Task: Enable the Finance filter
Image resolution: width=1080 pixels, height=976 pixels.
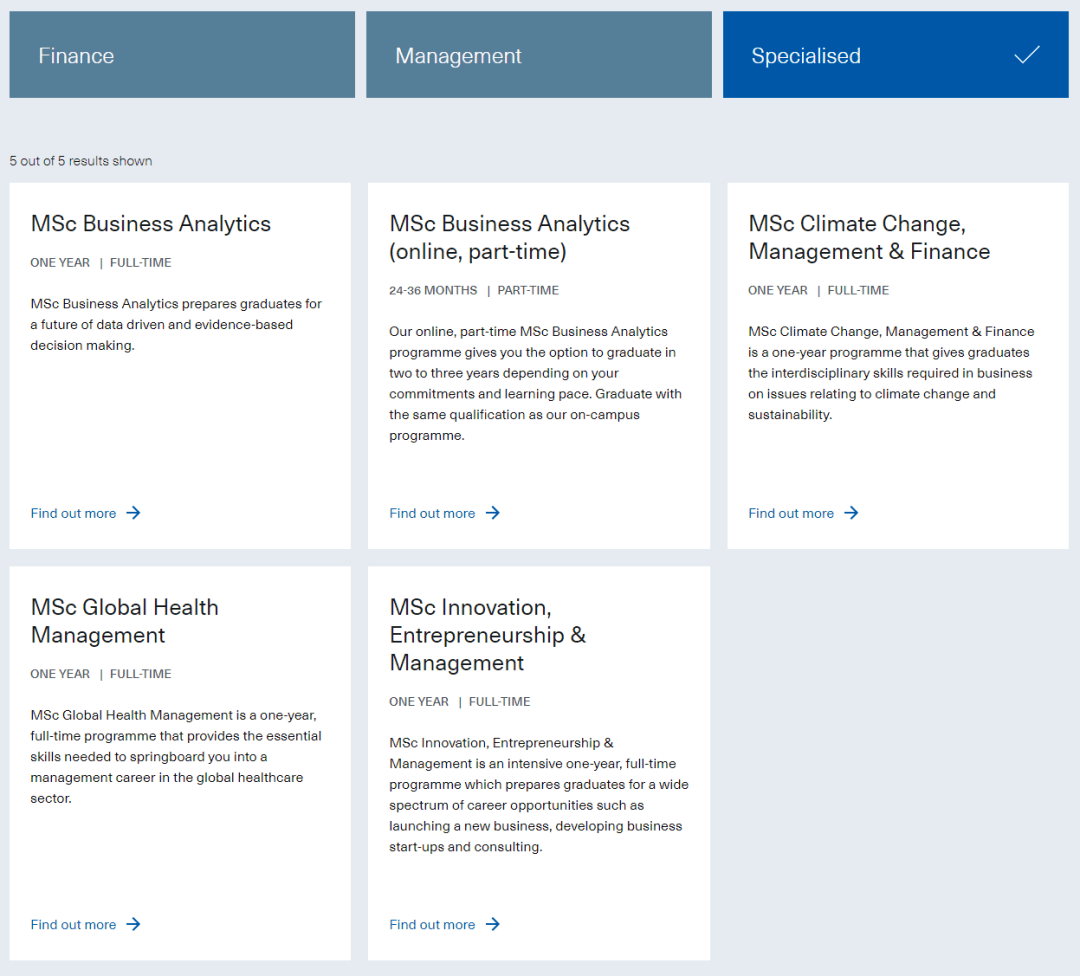Action: click(182, 55)
